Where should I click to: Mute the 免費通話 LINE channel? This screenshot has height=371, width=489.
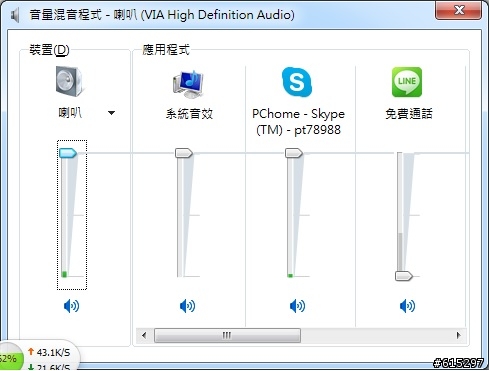tap(407, 306)
